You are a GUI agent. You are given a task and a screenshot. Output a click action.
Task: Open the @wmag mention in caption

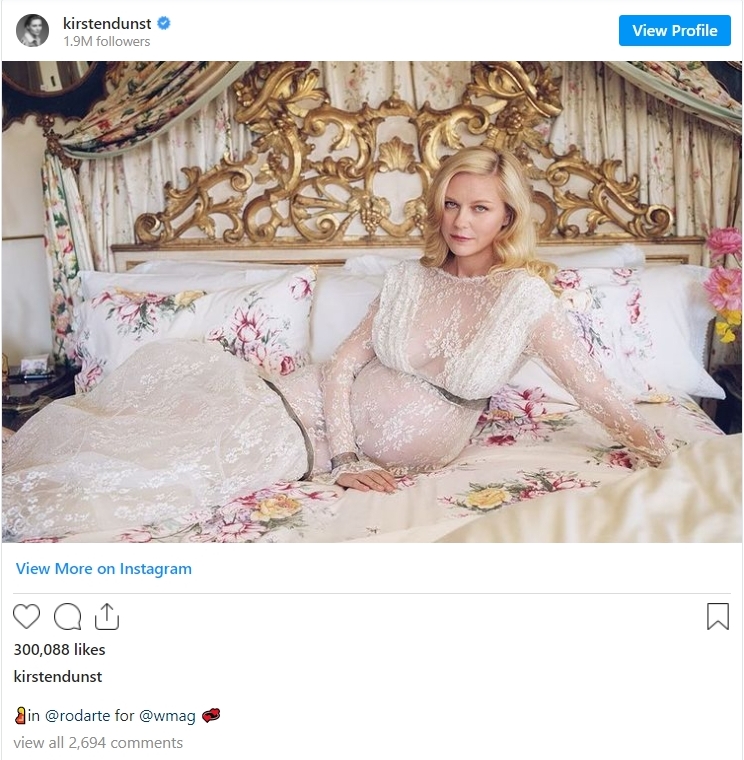tap(167, 715)
